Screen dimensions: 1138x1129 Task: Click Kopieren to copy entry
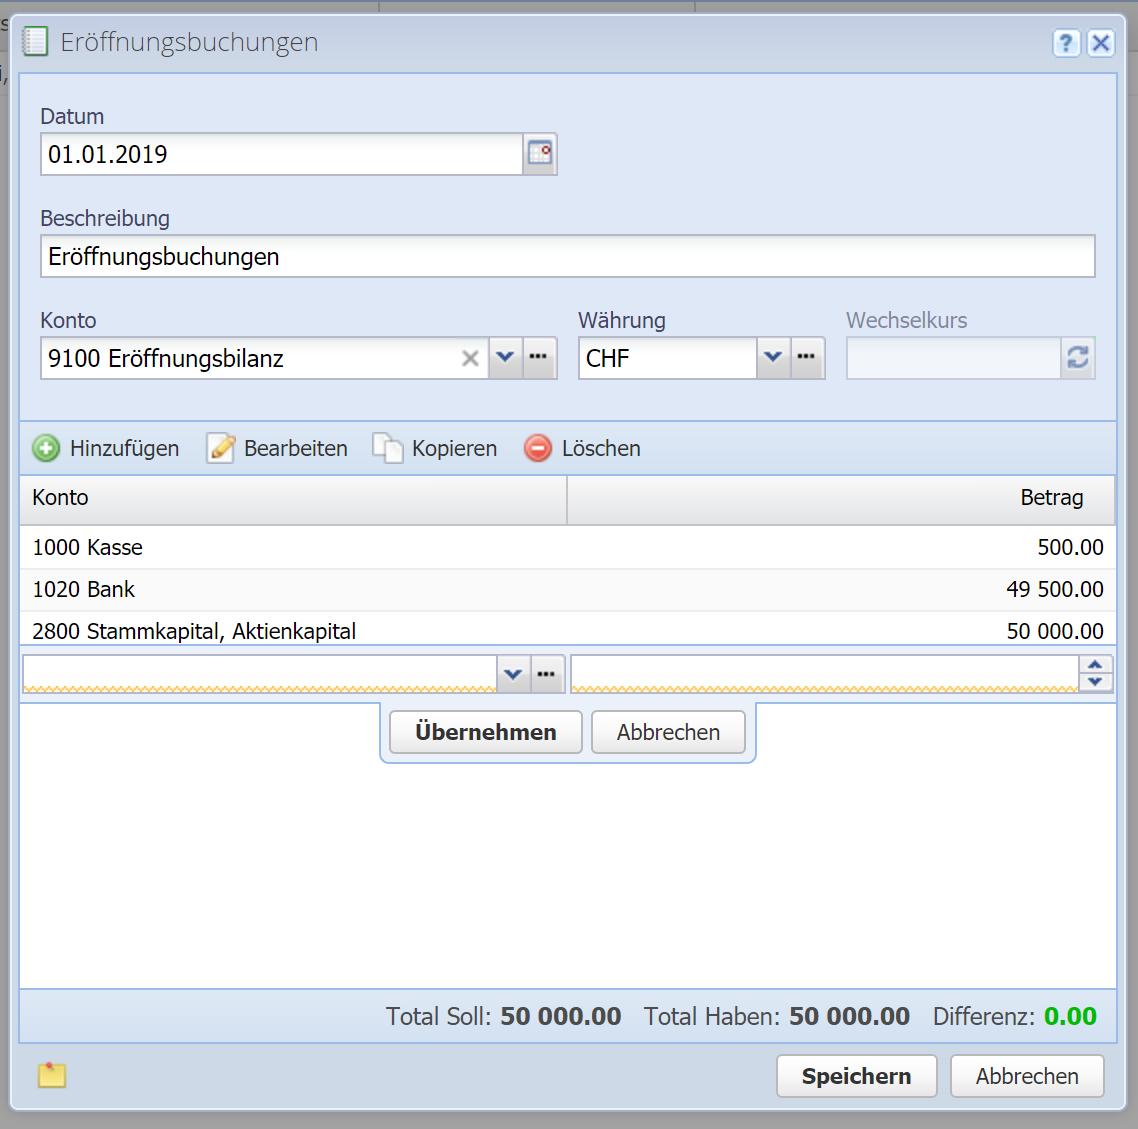pos(435,448)
